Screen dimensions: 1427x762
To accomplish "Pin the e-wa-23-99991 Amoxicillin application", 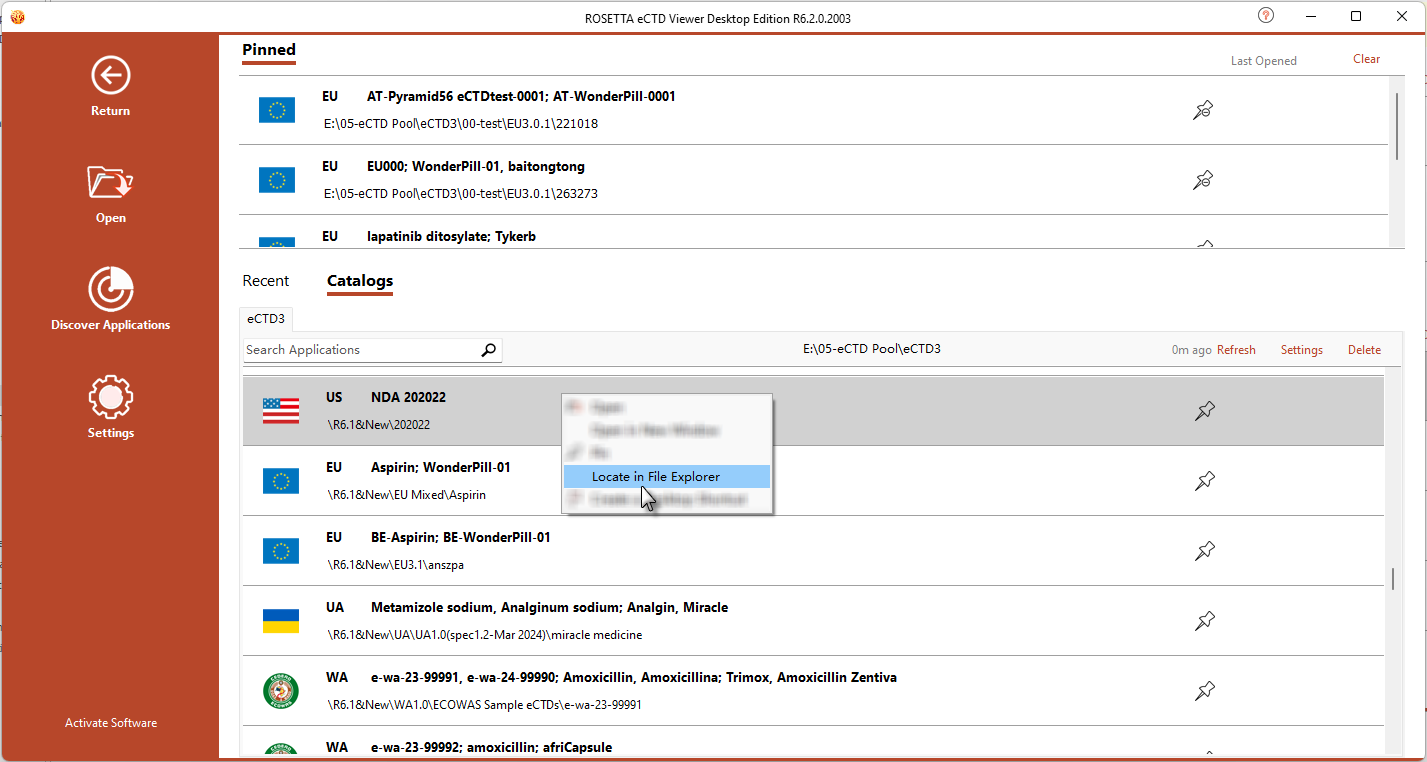I will coord(1205,691).
